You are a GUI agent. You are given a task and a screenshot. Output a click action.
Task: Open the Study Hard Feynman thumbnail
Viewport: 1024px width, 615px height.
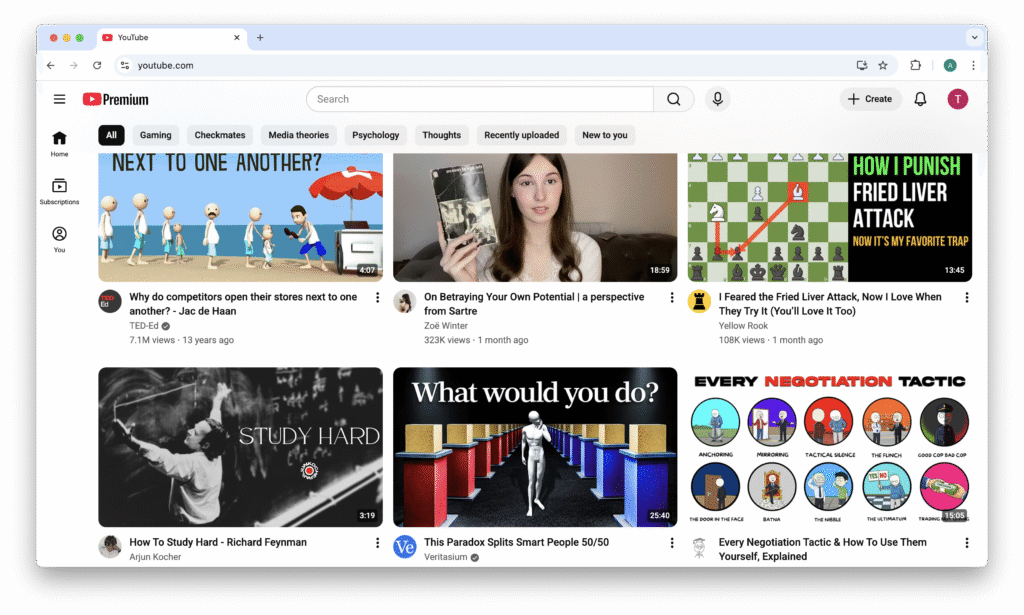pyautogui.click(x=240, y=446)
